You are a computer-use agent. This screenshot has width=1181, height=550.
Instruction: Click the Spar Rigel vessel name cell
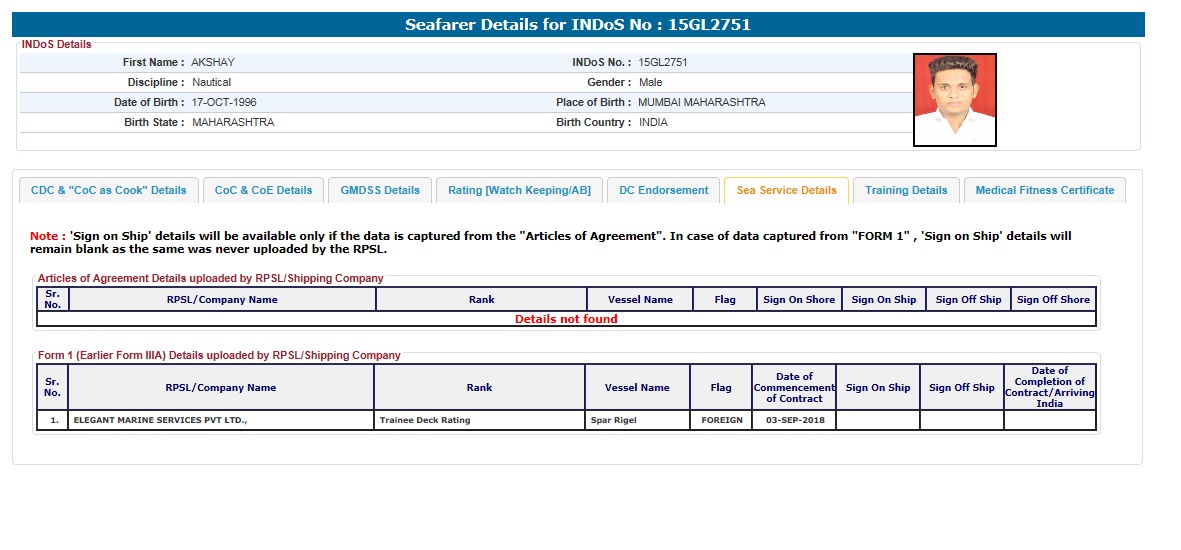pyautogui.click(x=614, y=420)
